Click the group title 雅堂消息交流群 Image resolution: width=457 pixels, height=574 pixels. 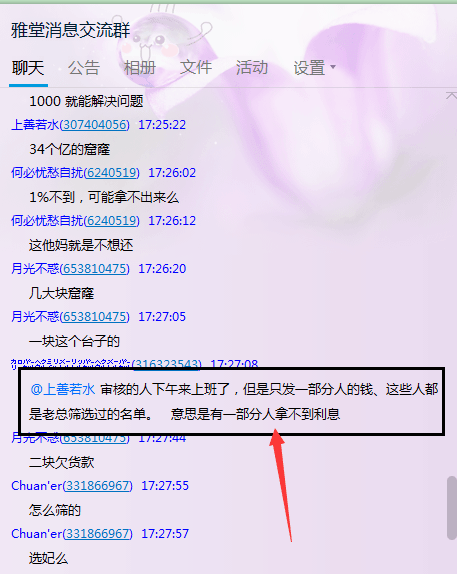click(71, 30)
